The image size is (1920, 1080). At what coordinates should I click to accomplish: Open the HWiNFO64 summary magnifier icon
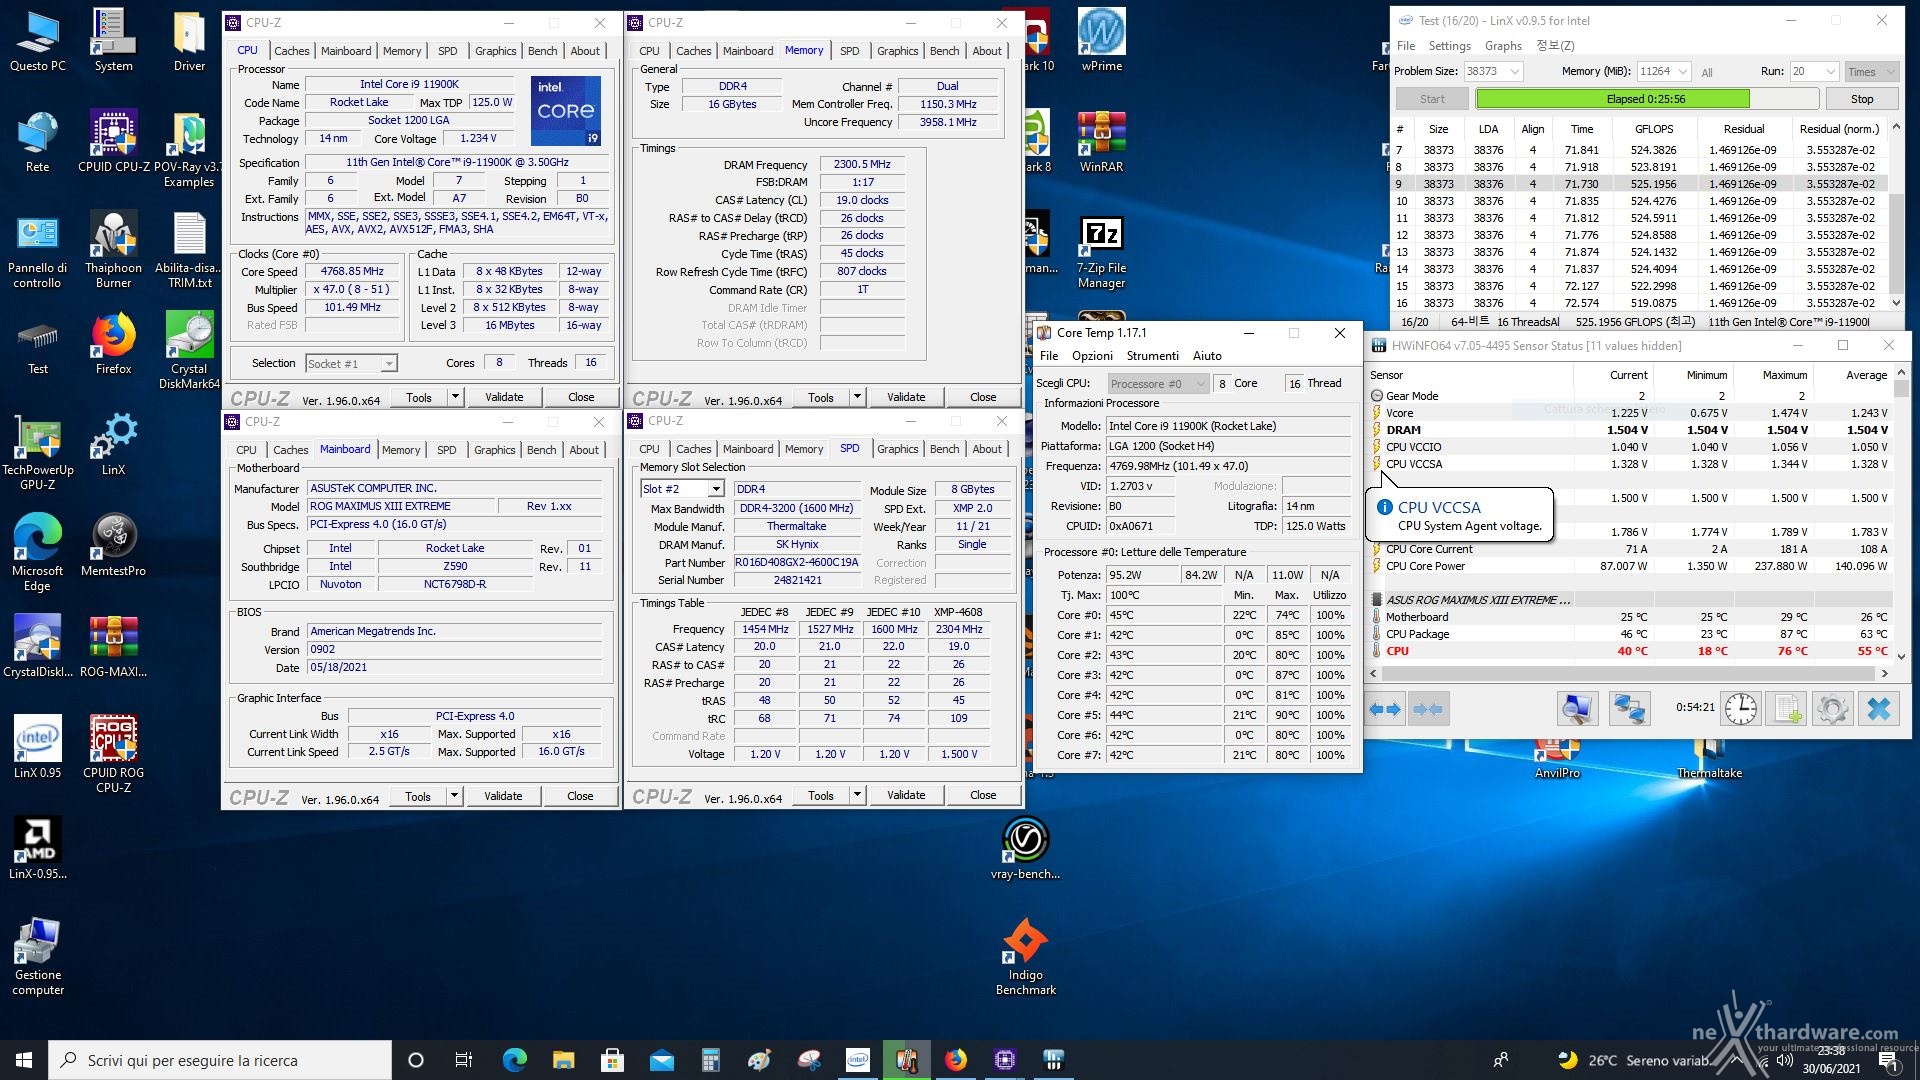(x=1577, y=709)
